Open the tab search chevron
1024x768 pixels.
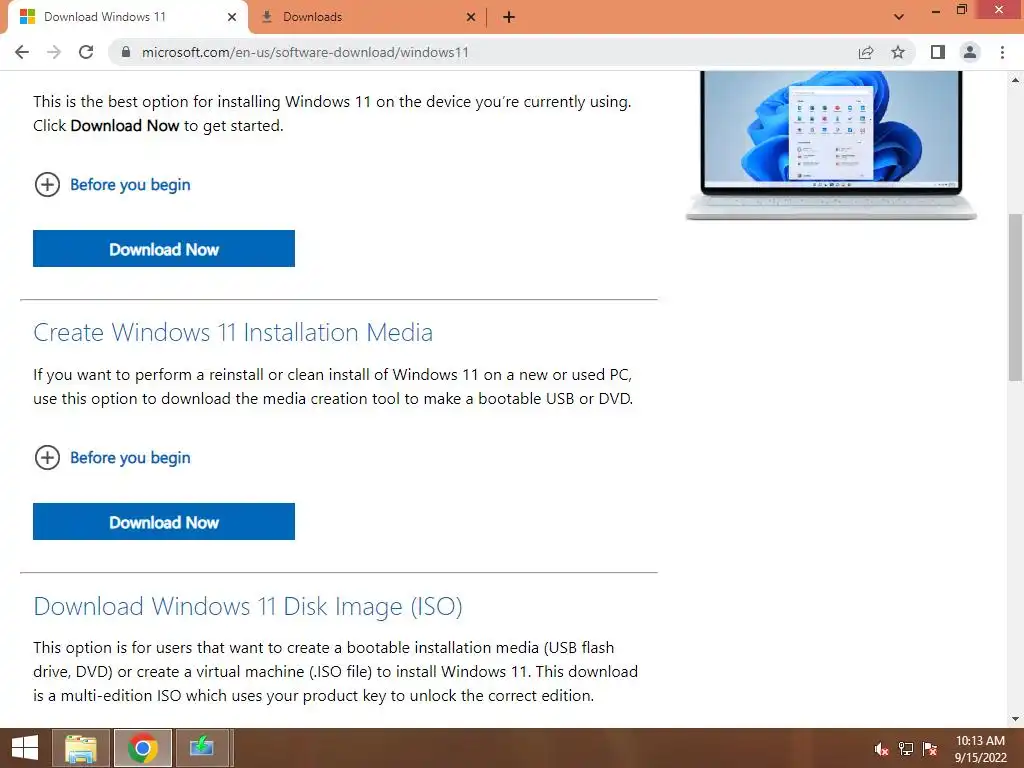[899, 17]
